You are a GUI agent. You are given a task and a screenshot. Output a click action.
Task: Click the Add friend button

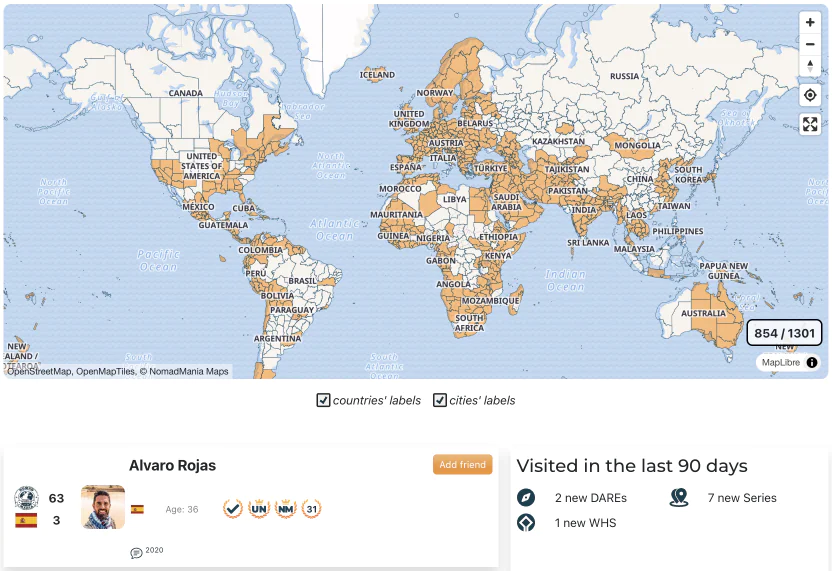click(462, 465)
